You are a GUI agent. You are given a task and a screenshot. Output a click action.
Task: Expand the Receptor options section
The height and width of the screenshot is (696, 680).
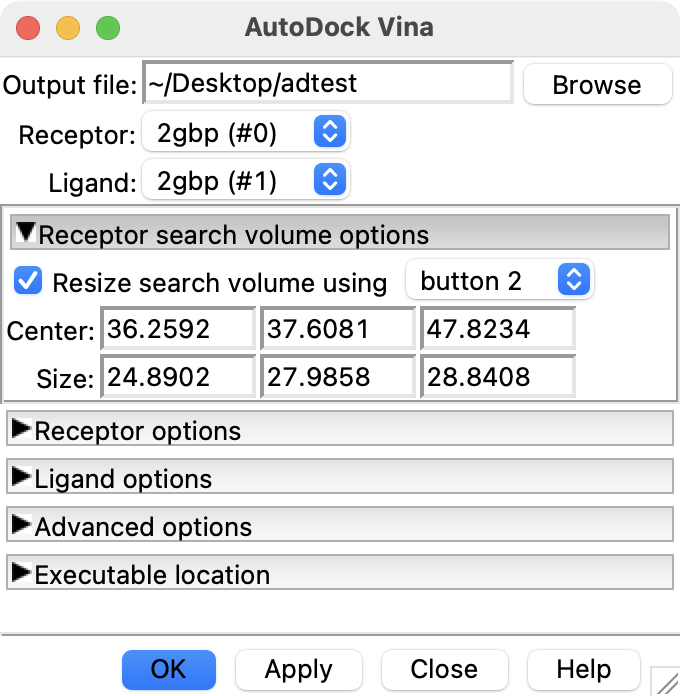(x=21, y=430)
